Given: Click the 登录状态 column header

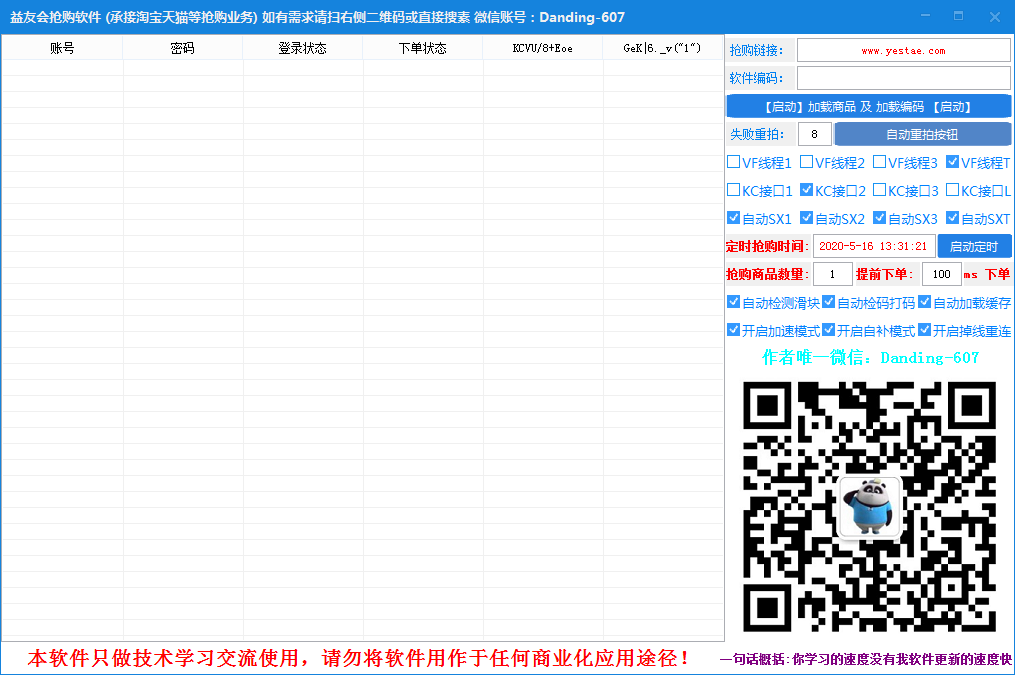Looking at the screenshot, I should [302, 48].
